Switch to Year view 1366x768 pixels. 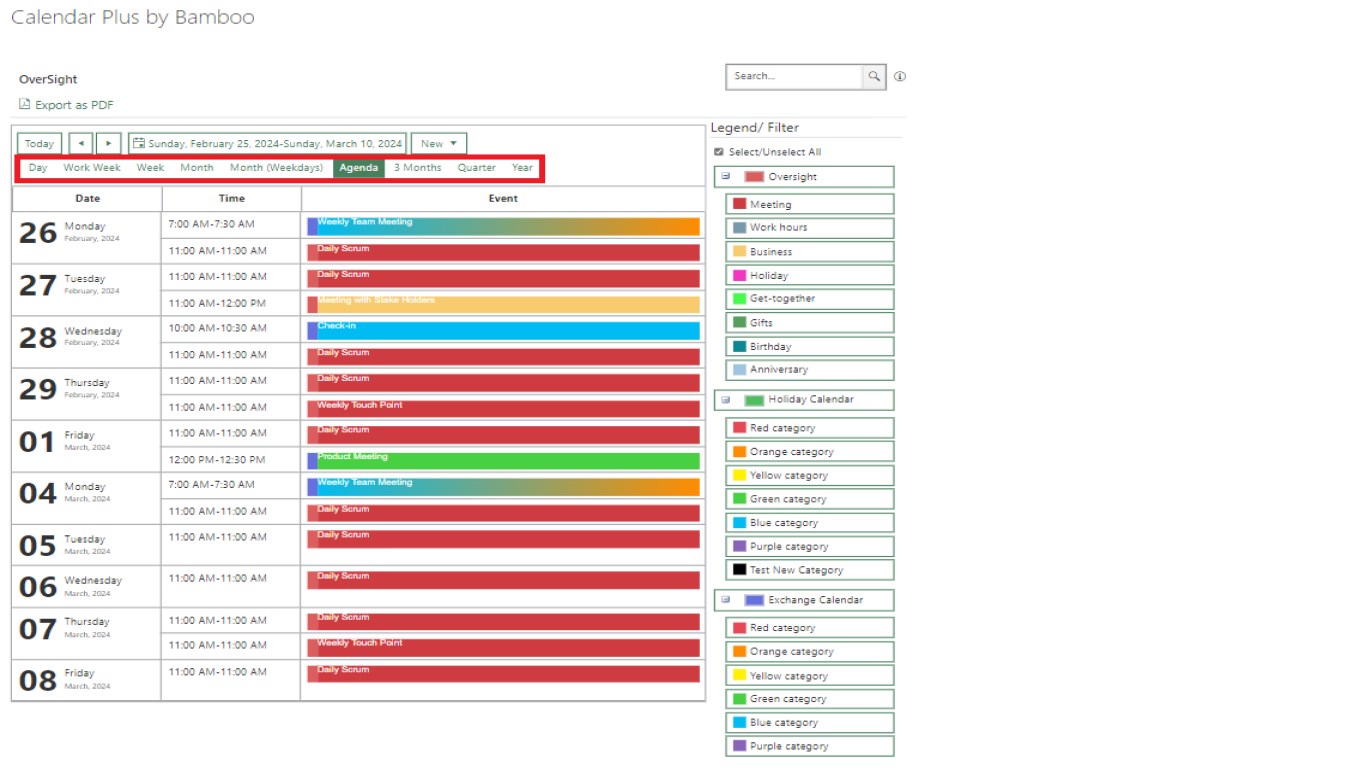(522, 168)
